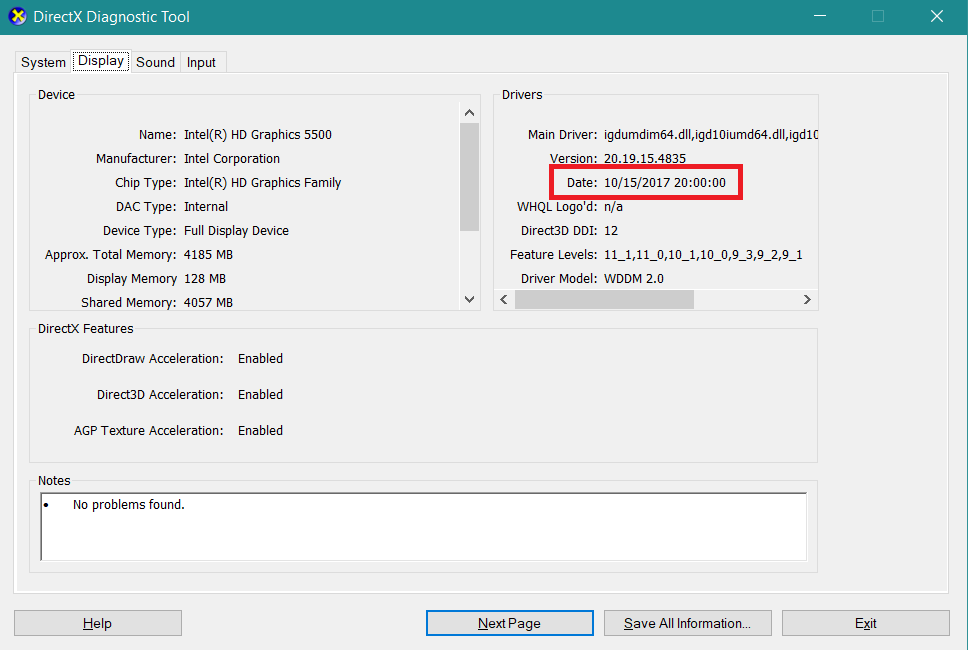Image resolution: width=968 pixels, height=650 pixels.
Task: Click Chip Type value Intel(R) HD Graphics Family
Action: click(262, 183)
